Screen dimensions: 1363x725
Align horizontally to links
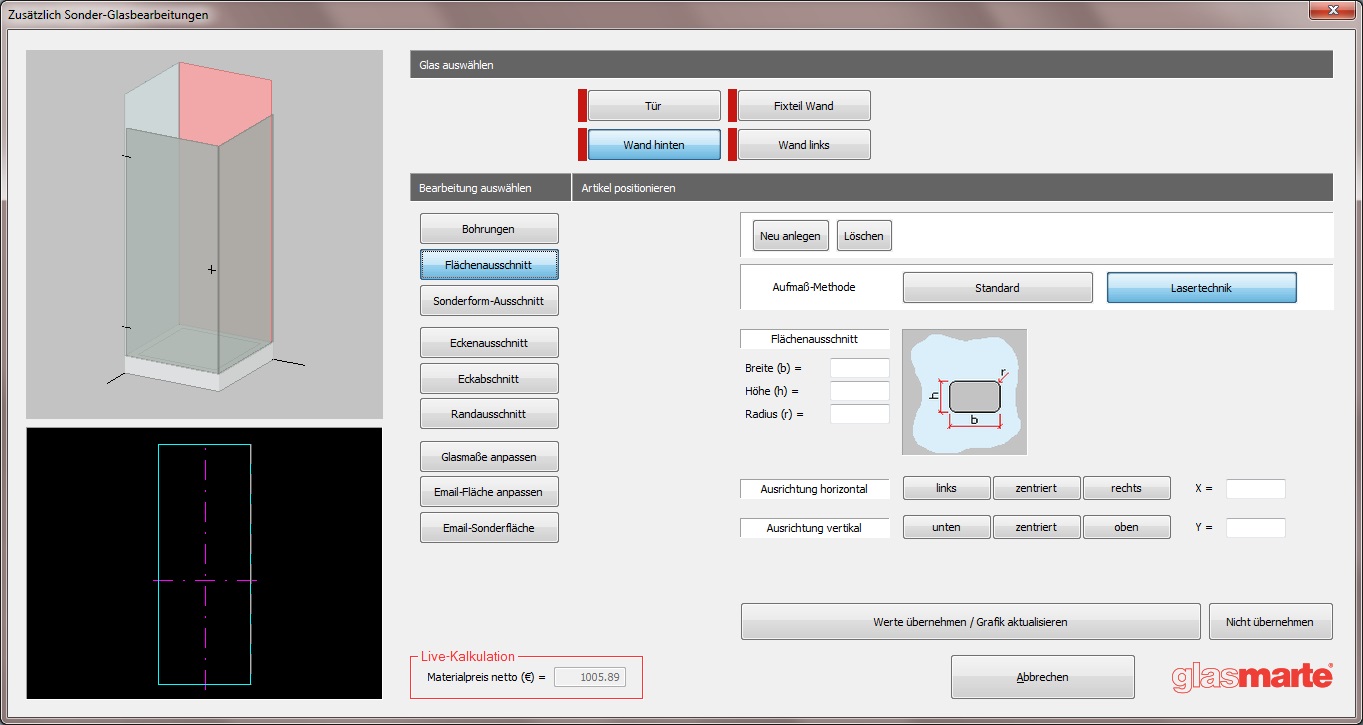[x=946, y=488]
